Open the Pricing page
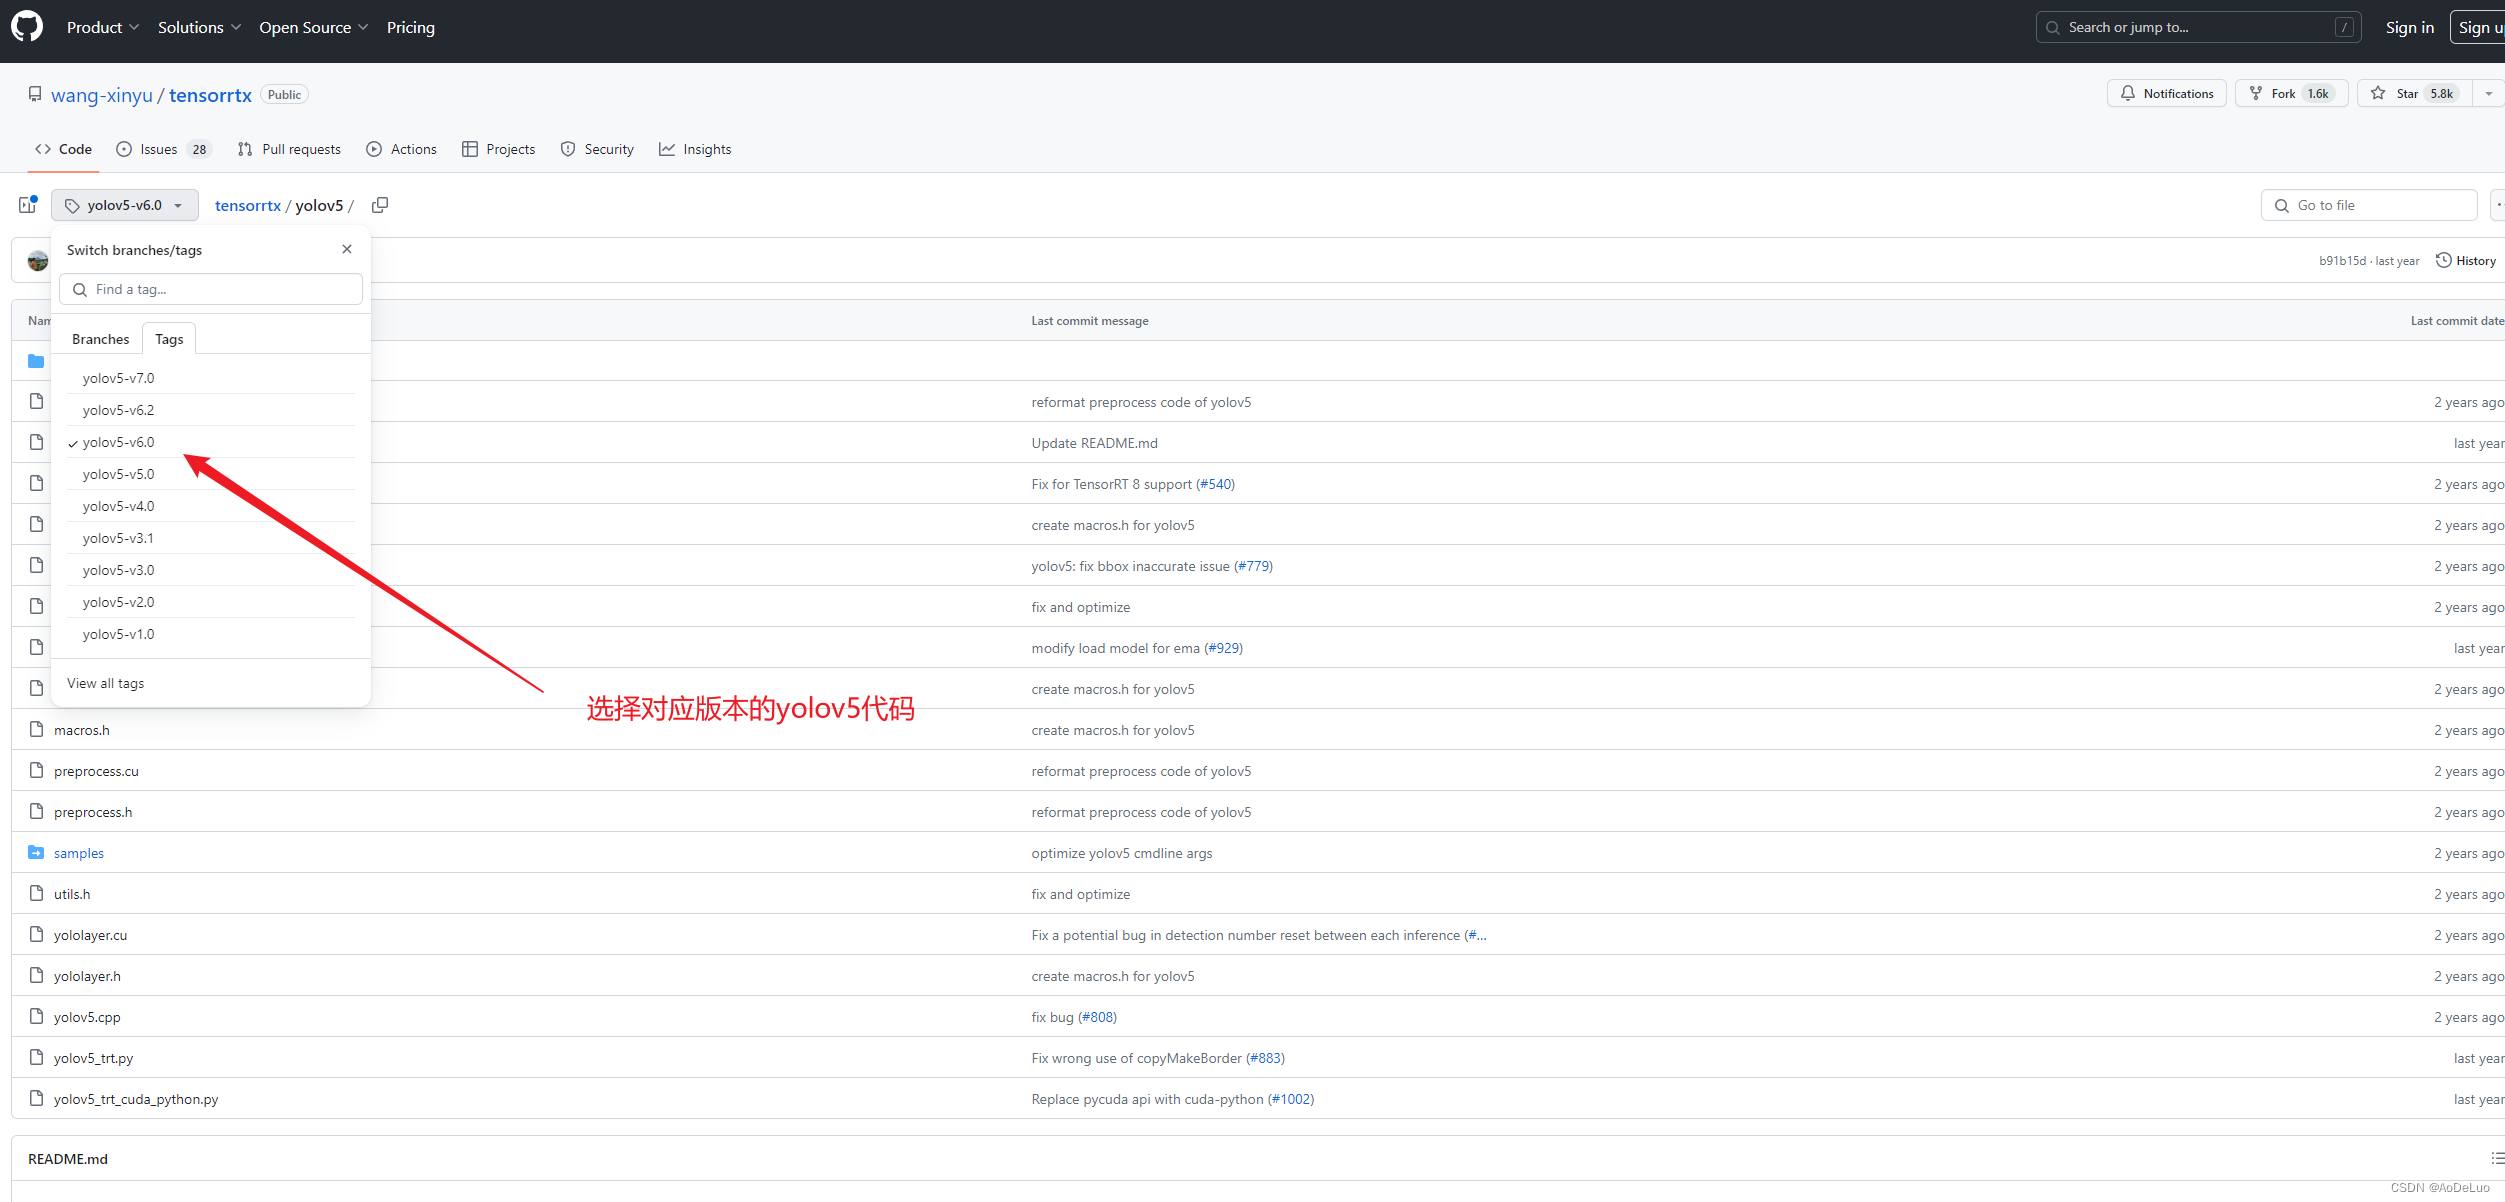This screenshot has height=1202, width=2505. 411,27
